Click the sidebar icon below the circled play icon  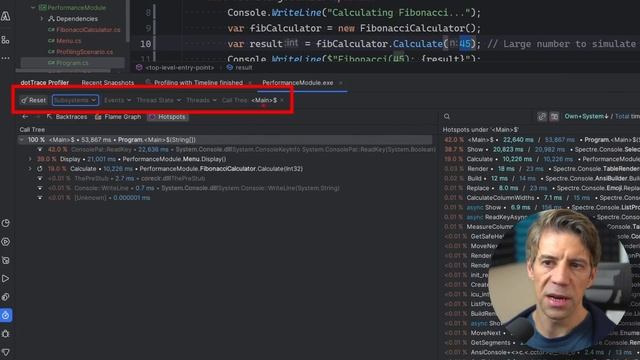(x=6, y=260)
